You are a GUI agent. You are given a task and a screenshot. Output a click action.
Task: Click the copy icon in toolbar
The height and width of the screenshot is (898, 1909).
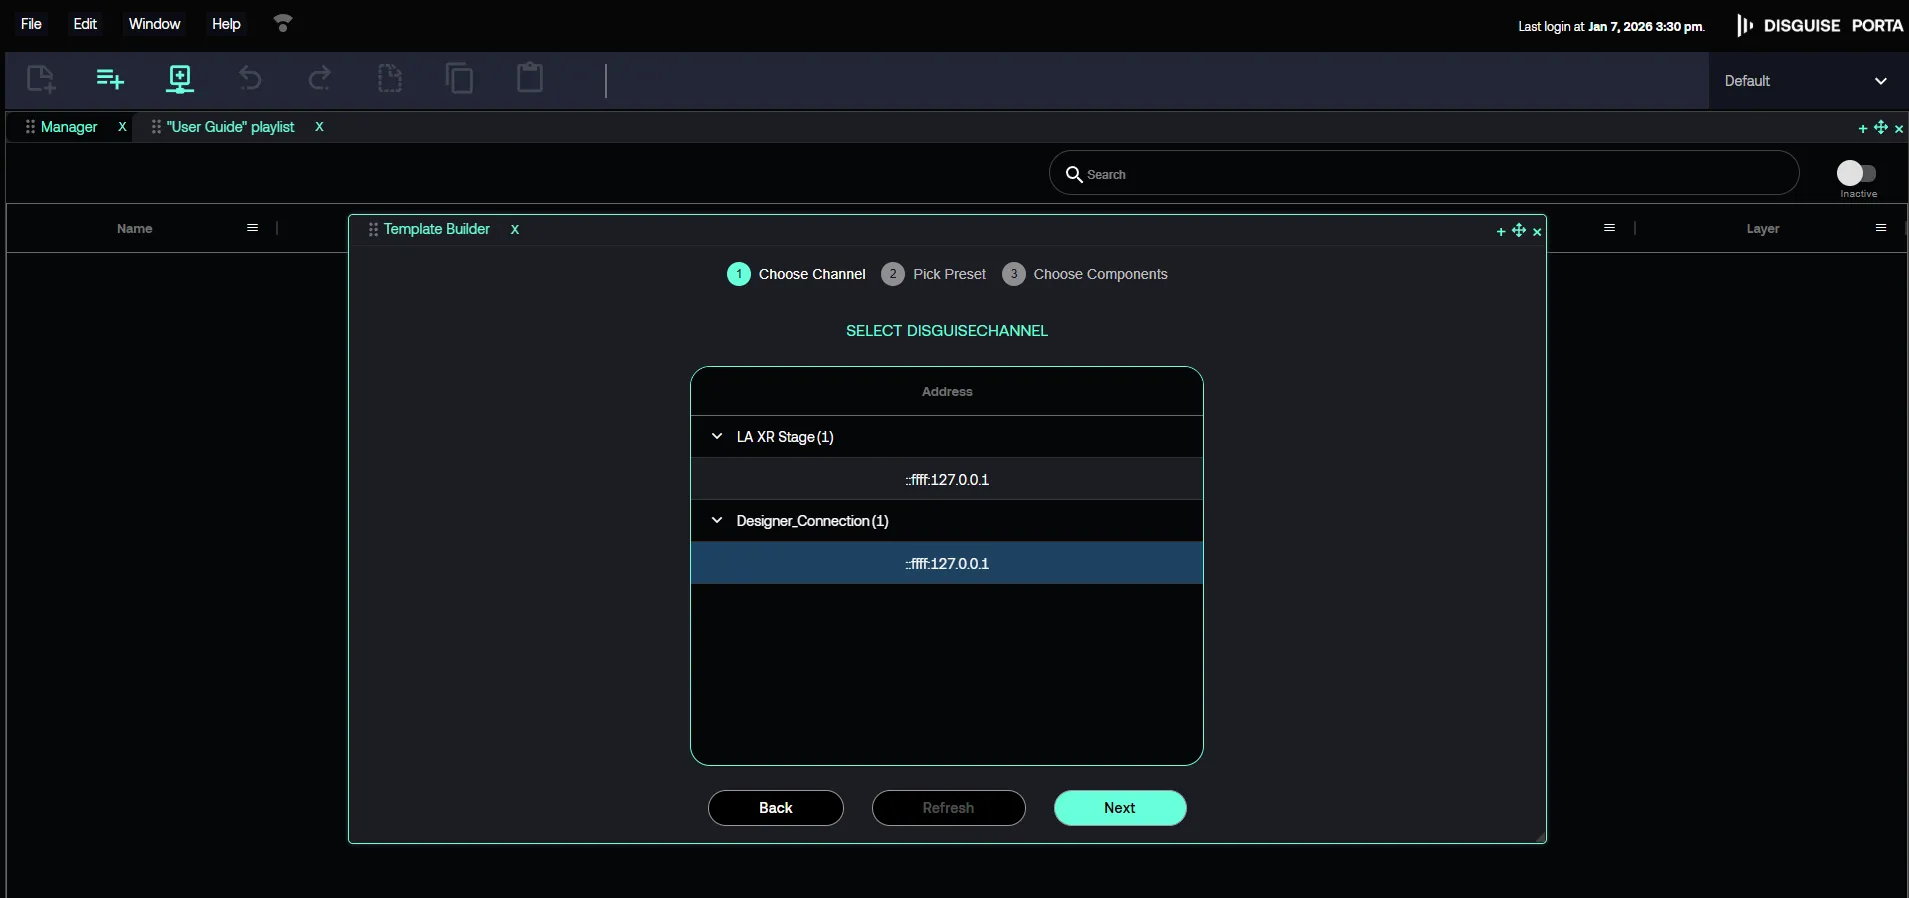point(460,79)
